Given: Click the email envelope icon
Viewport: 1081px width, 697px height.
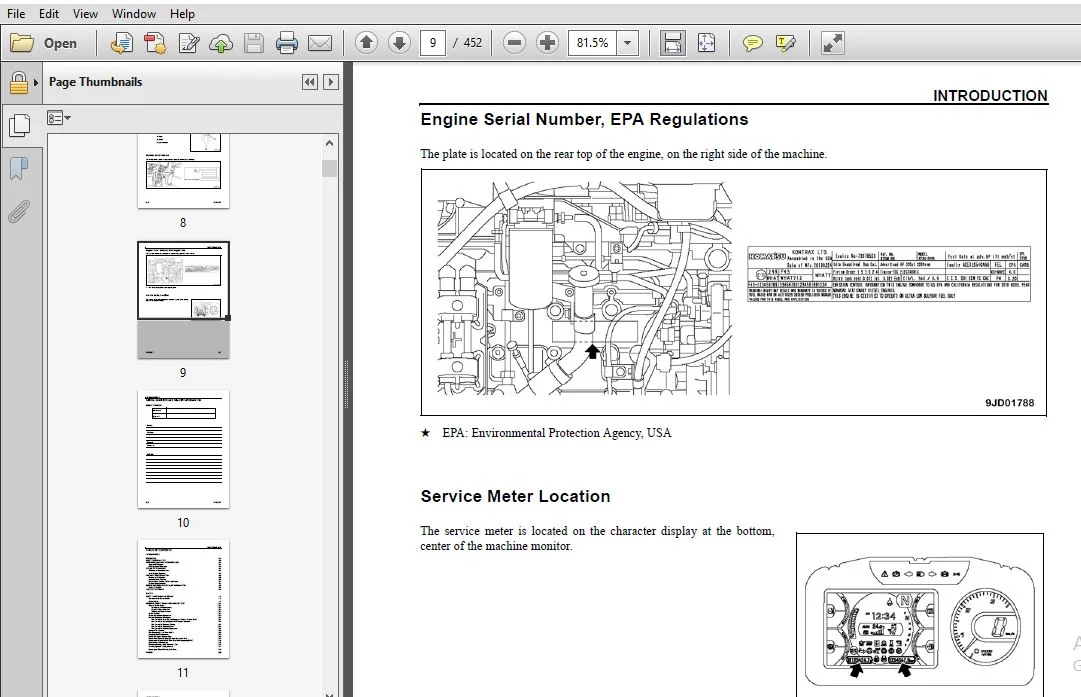Looking at the screenshot, I should pyautogui.click(x=320, y=43).
